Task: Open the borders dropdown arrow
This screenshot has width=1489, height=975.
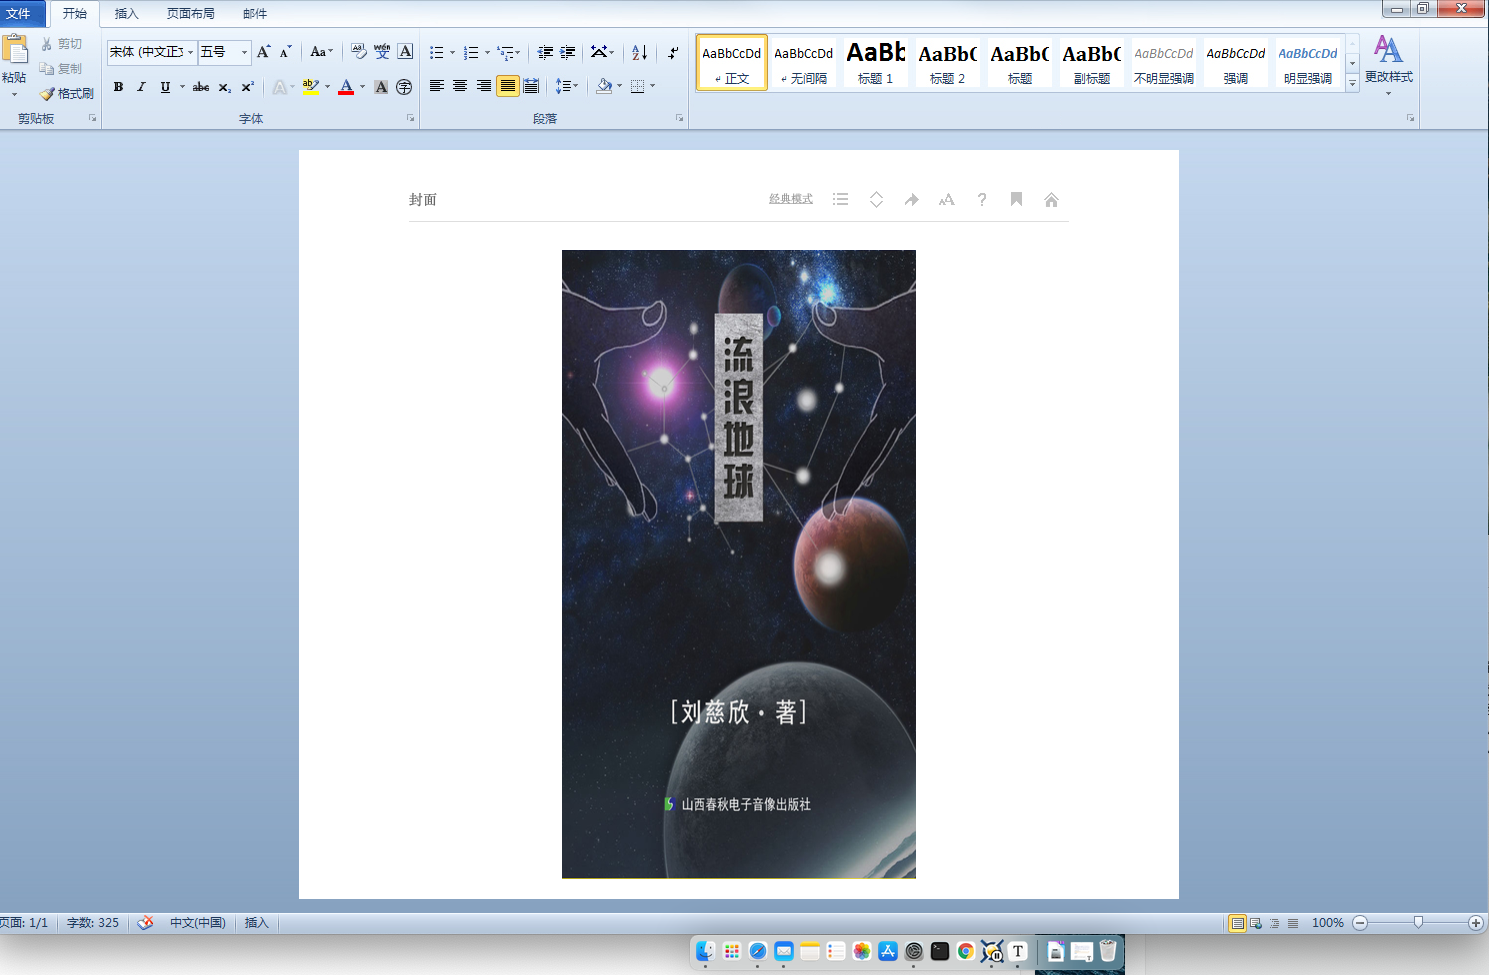Action: click(x=652, y=86)
